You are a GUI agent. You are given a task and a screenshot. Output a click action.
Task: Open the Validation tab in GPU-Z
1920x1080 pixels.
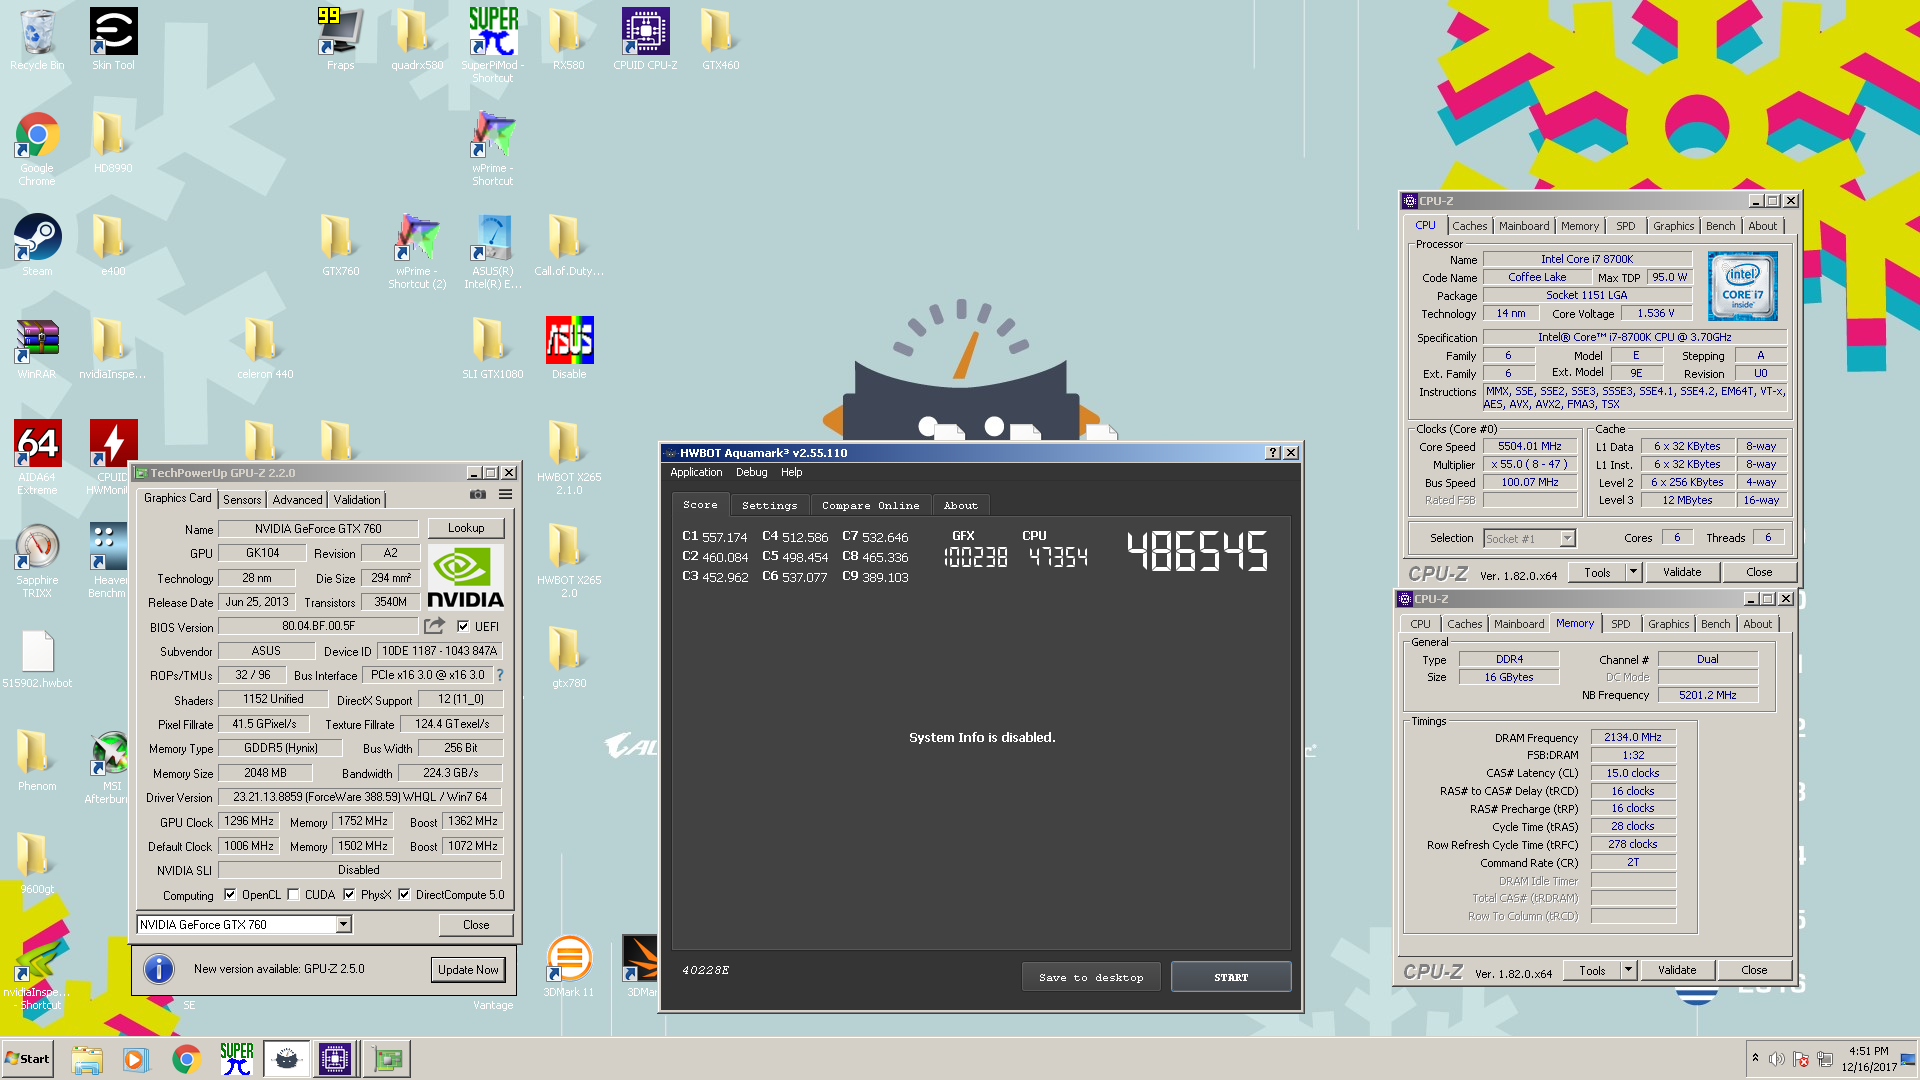[357, 500]
